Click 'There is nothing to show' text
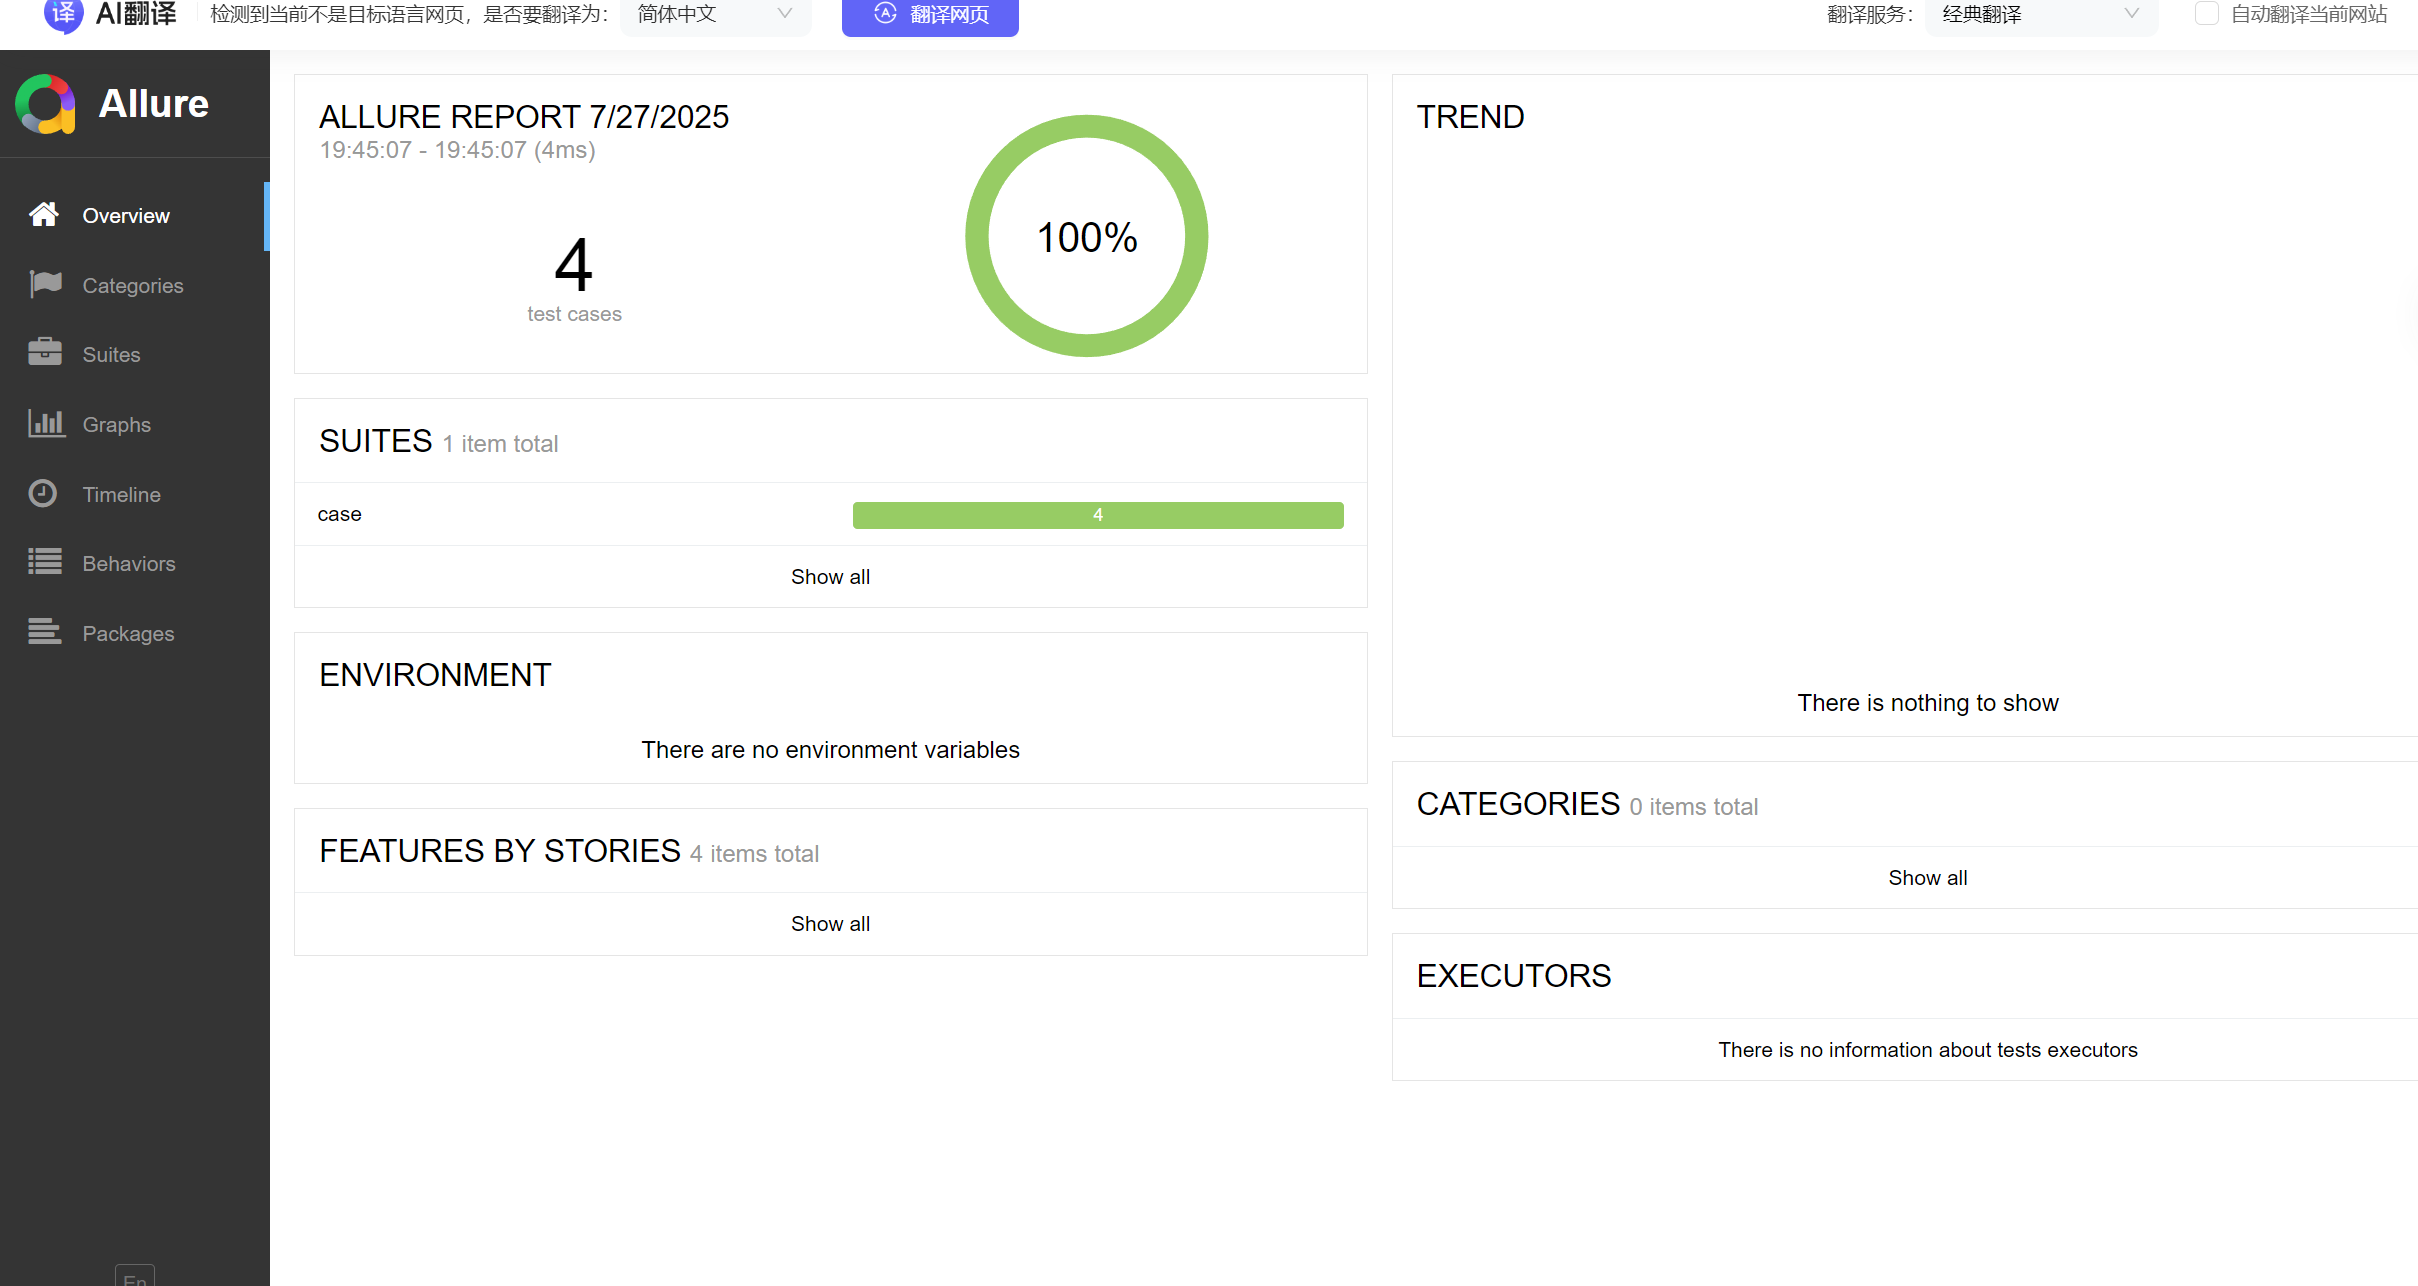The width and height of the screenshot is (2418, 1286). [1928, 703]
